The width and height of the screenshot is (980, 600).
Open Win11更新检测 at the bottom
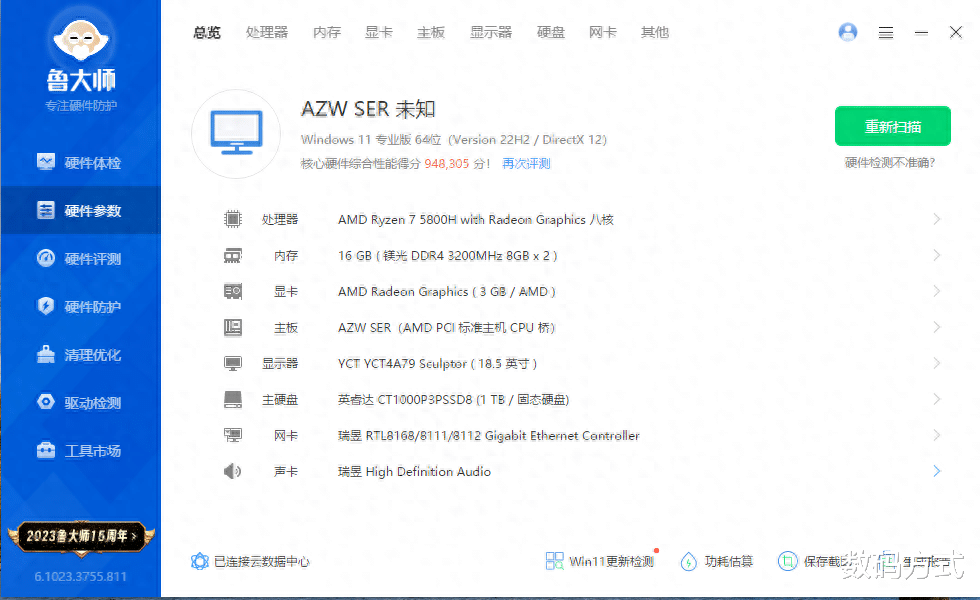point(600,561)
